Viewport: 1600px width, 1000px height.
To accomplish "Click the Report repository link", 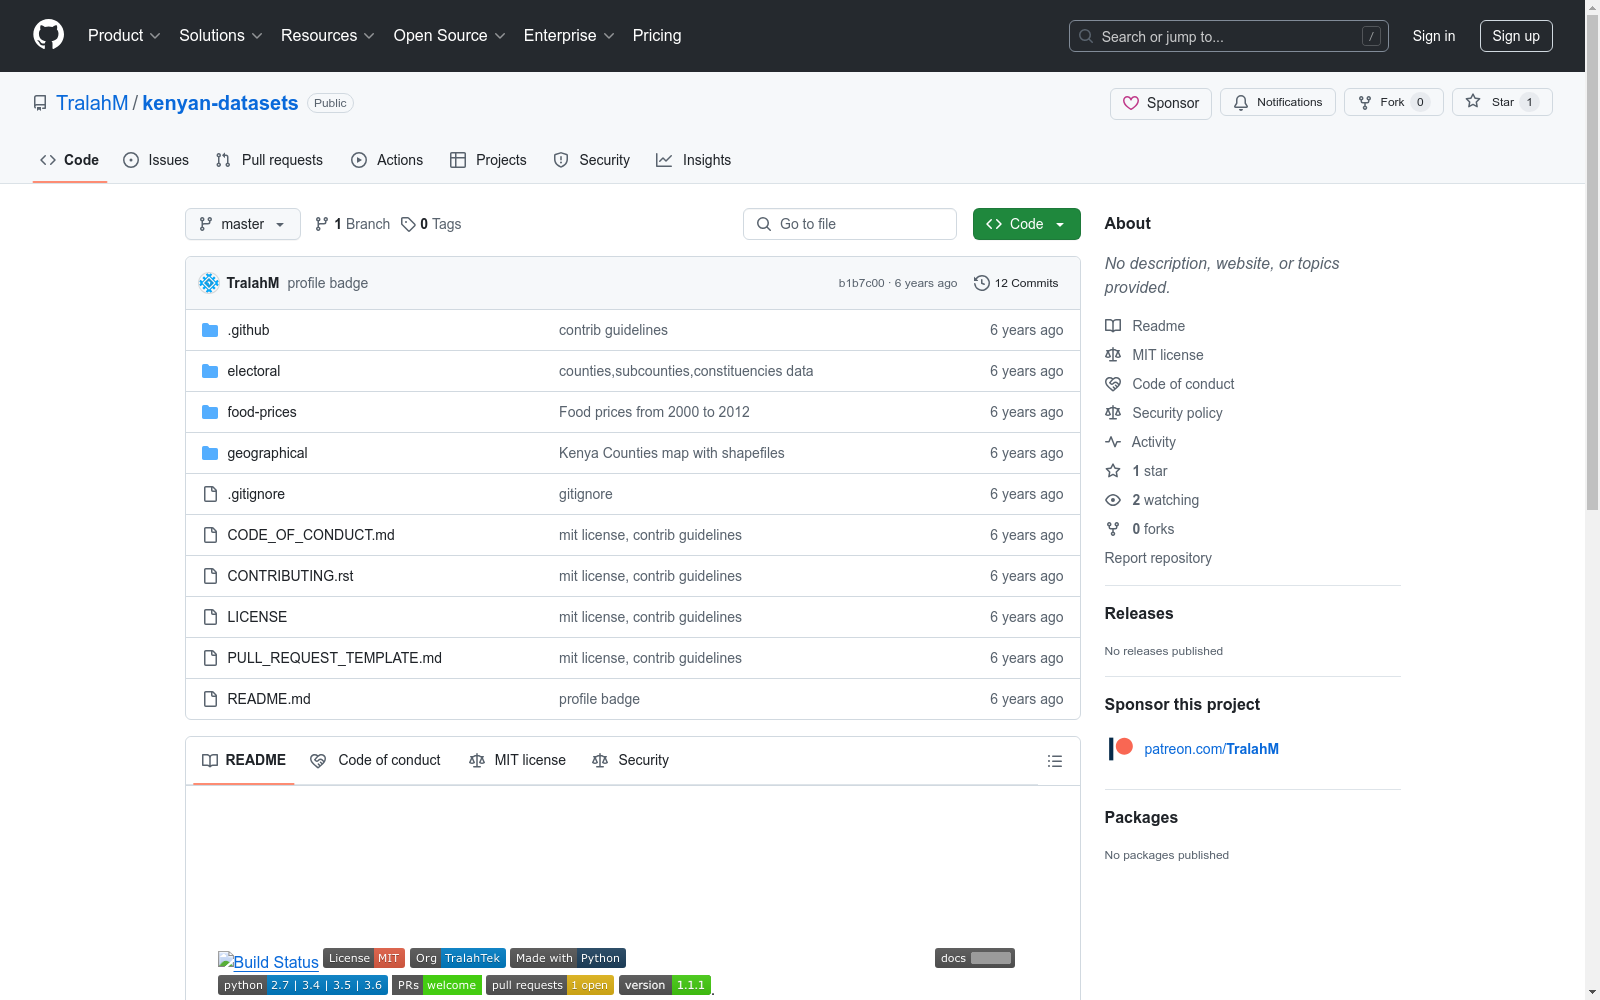I will [1158, 558].
